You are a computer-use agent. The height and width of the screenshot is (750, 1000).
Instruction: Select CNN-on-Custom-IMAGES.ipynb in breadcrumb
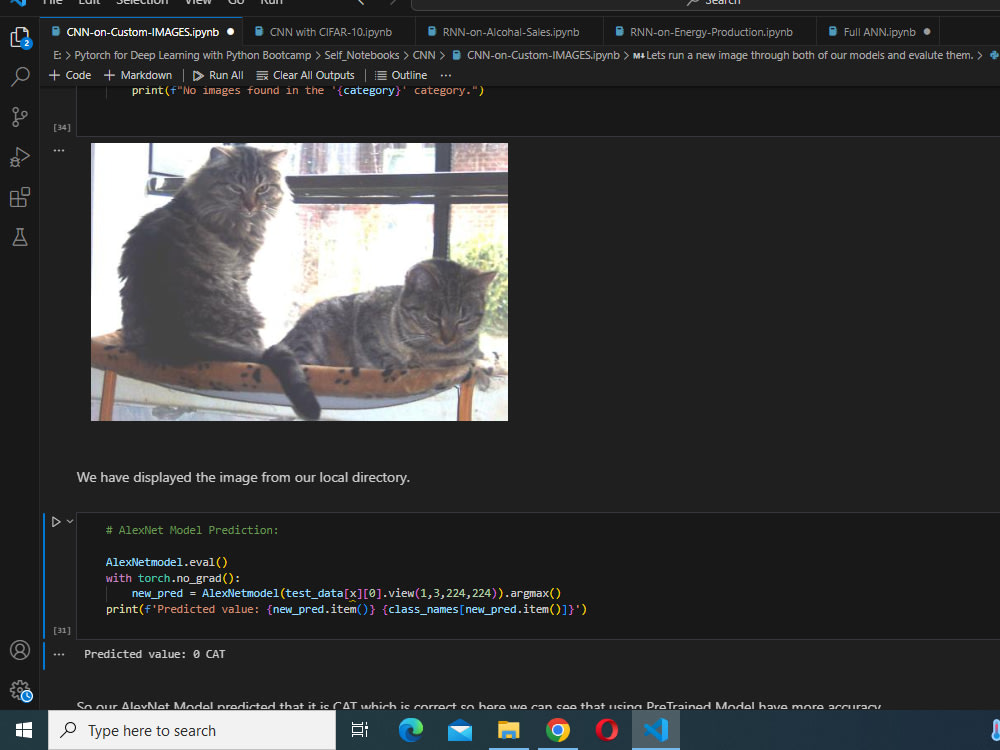pyautogui.click(x=536, y=55)
